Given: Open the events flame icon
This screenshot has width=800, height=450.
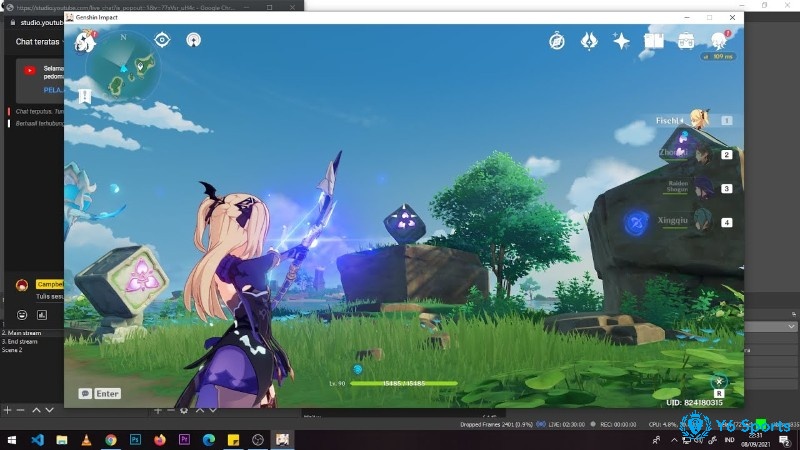Looking at the screenshot, I should point(589,41).
